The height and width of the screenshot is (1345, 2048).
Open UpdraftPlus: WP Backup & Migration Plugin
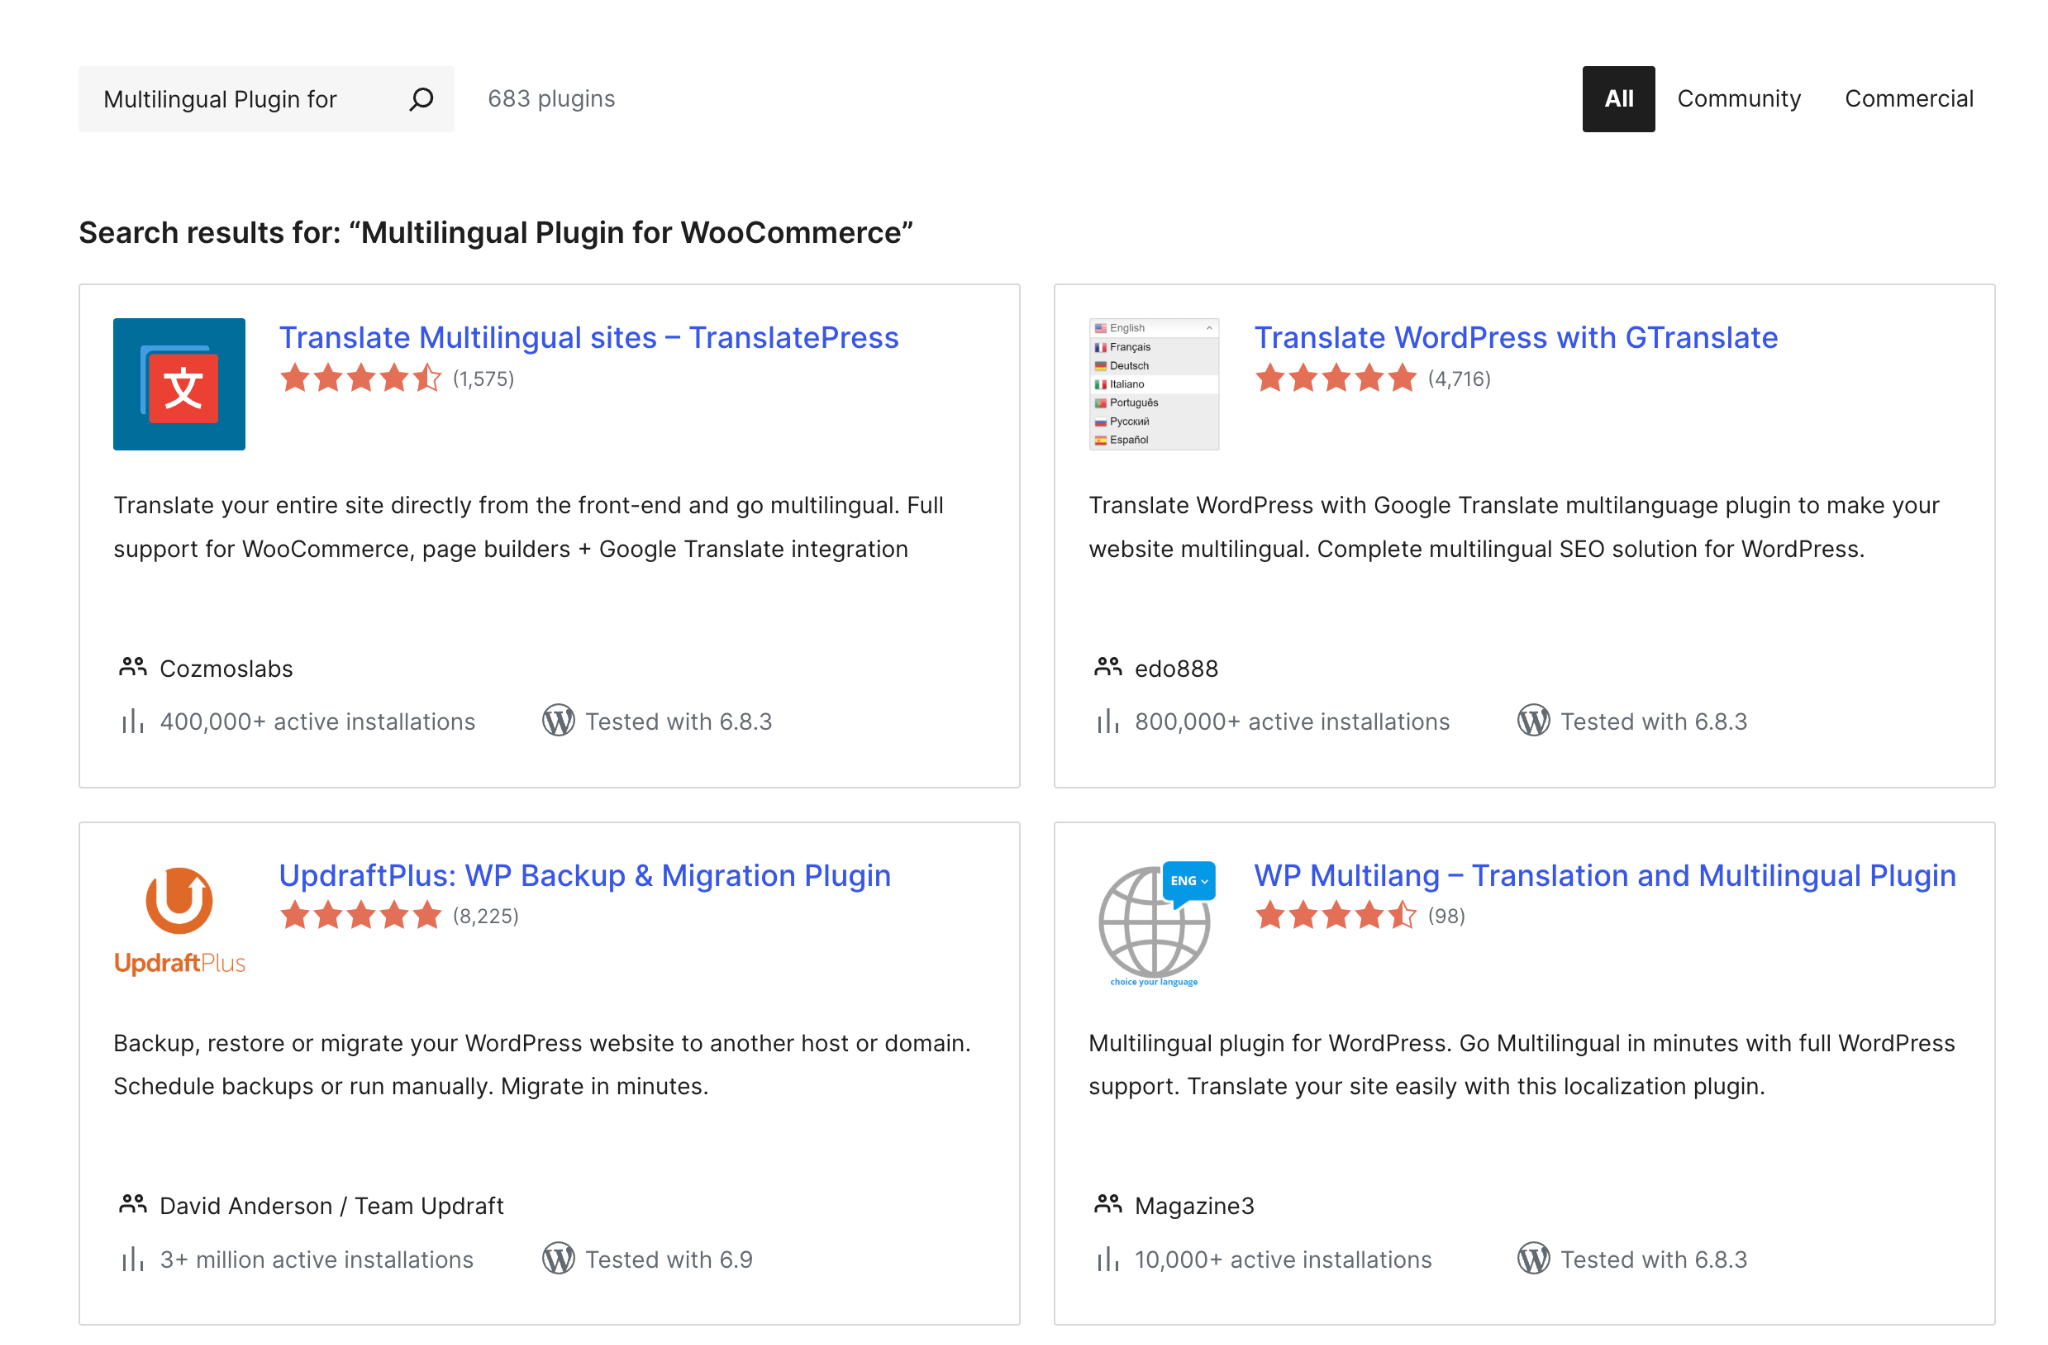pos(584,875)
